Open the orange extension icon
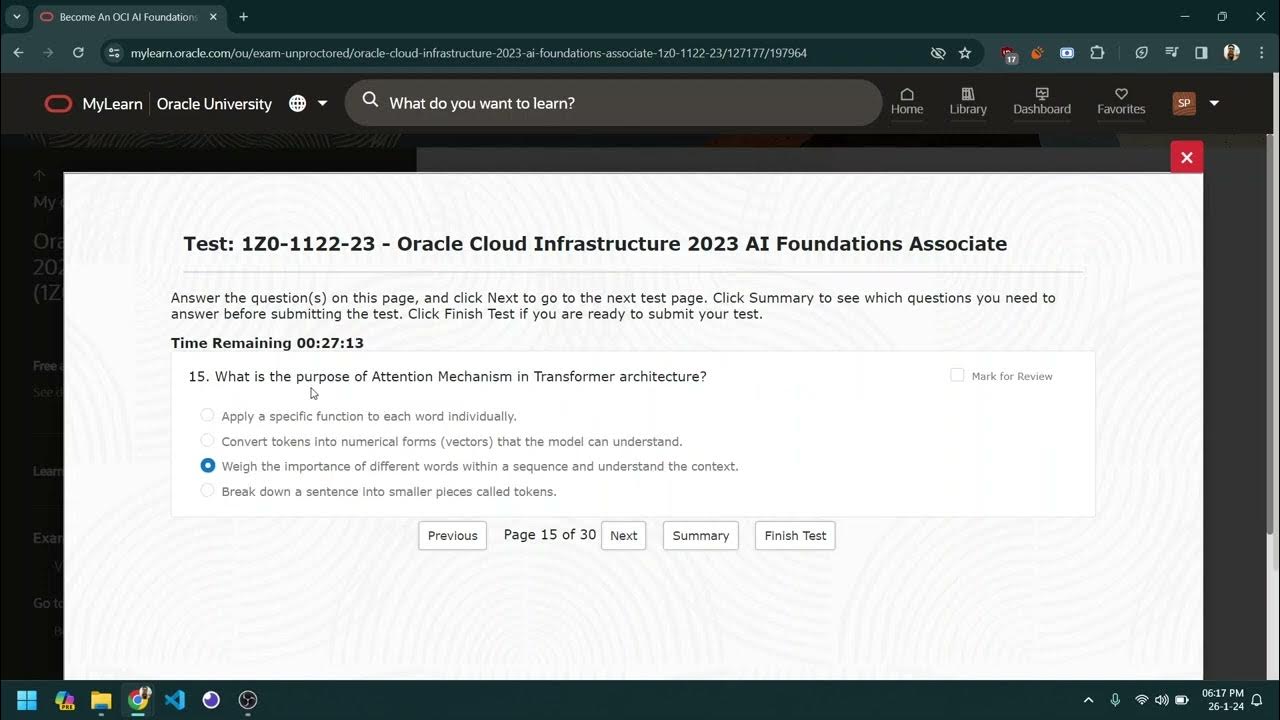 [1037, 53]
